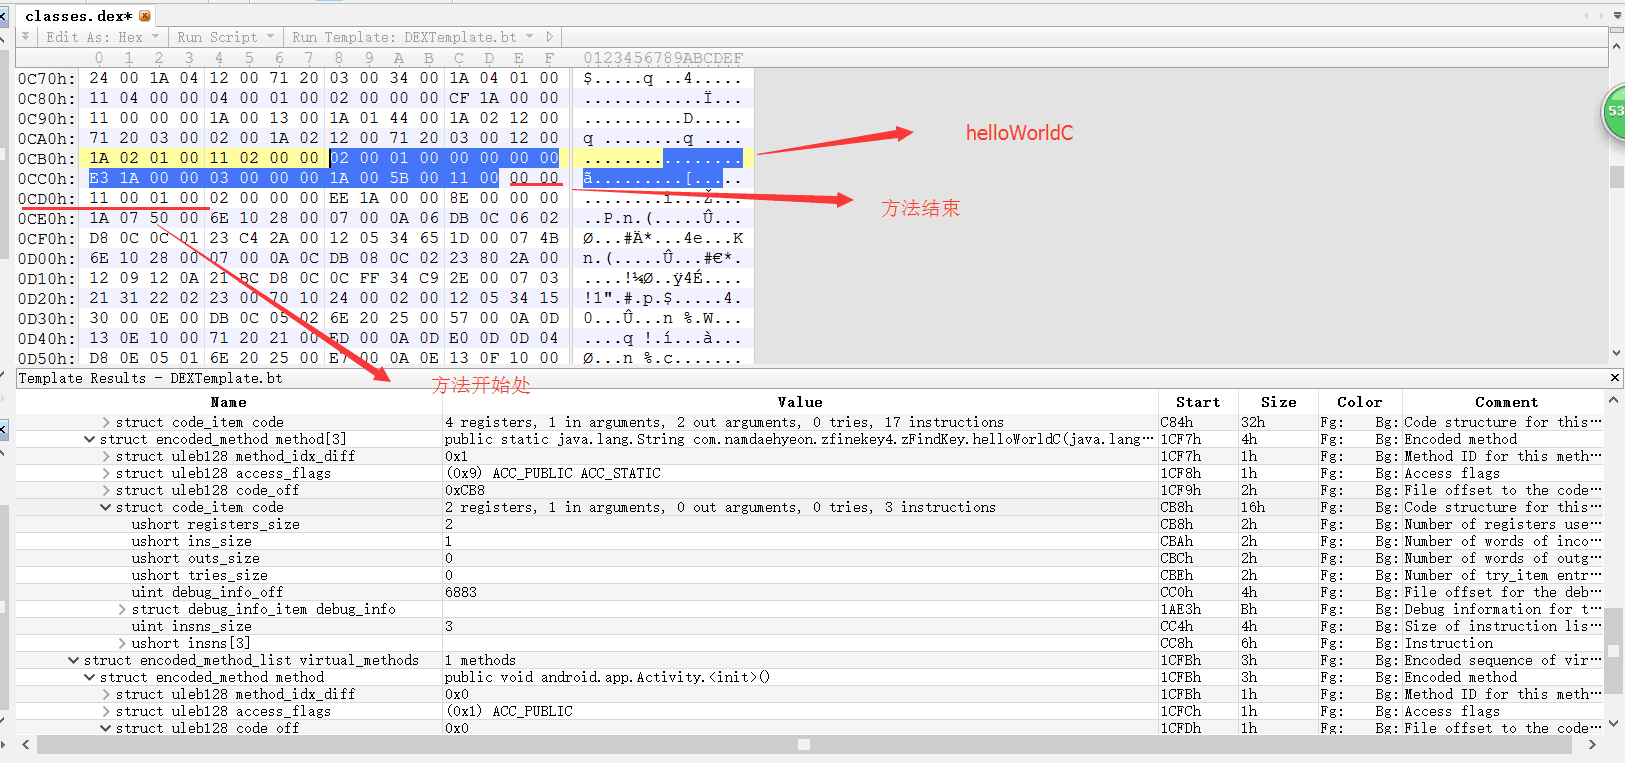Close the classes.dex tab with the orange X
1625x763 pixels.
(145, 16)
